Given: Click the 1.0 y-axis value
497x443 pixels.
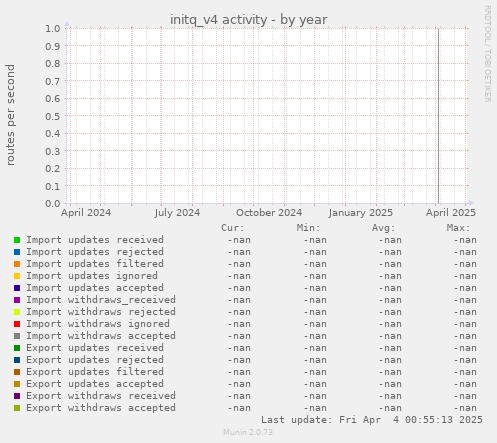Looking at the screenshot, I should 53,28.
